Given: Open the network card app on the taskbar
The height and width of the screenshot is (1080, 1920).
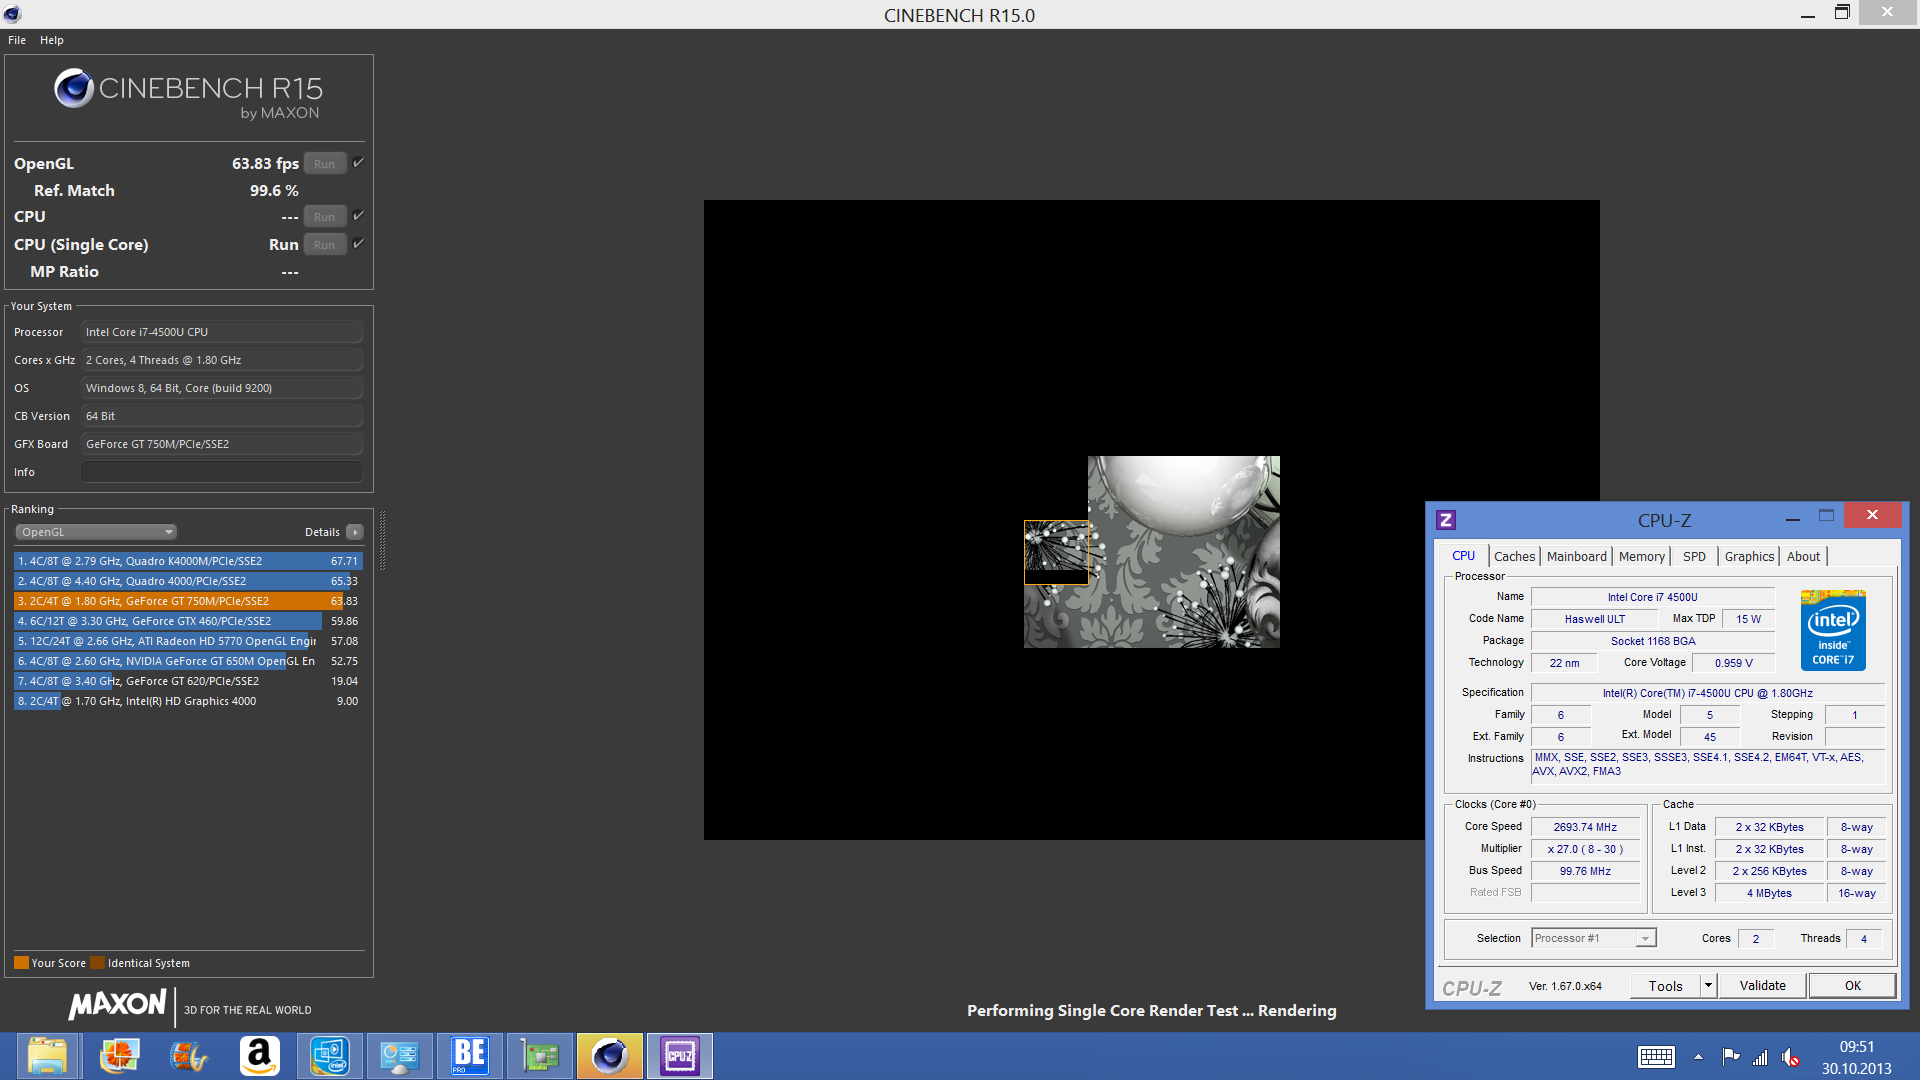Looking at the screenshot, I should 539,1056.
